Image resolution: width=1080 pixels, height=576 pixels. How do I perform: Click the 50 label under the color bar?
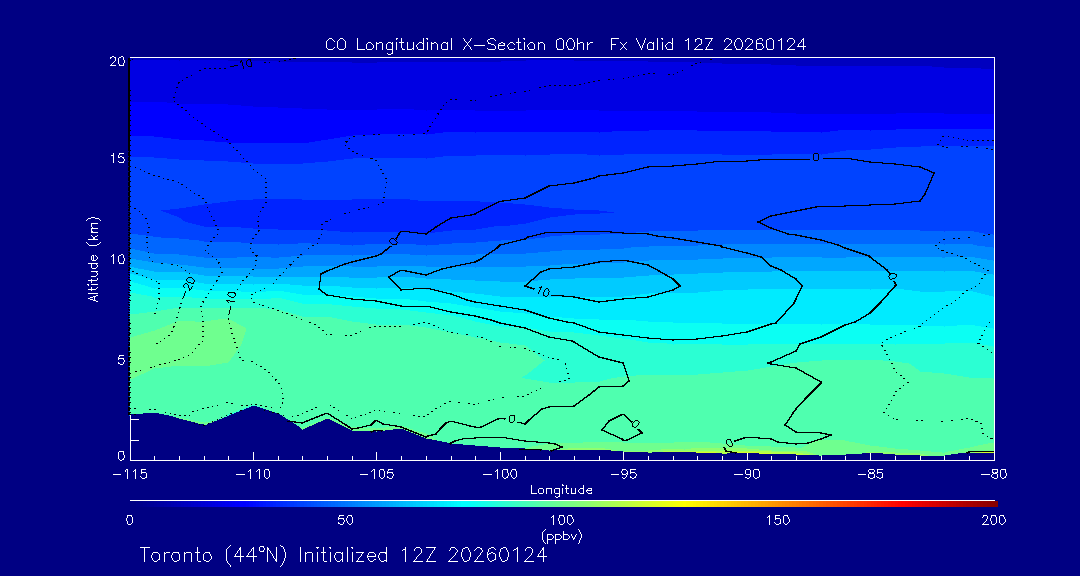click(345, 520)
